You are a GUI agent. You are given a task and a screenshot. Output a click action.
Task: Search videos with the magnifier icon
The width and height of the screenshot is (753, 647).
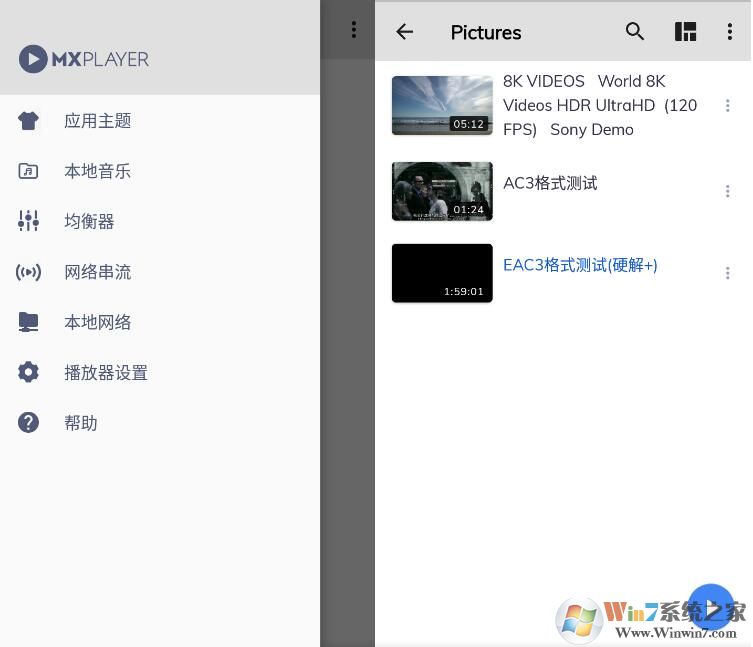pyautogui.click(x=635, y=32)
